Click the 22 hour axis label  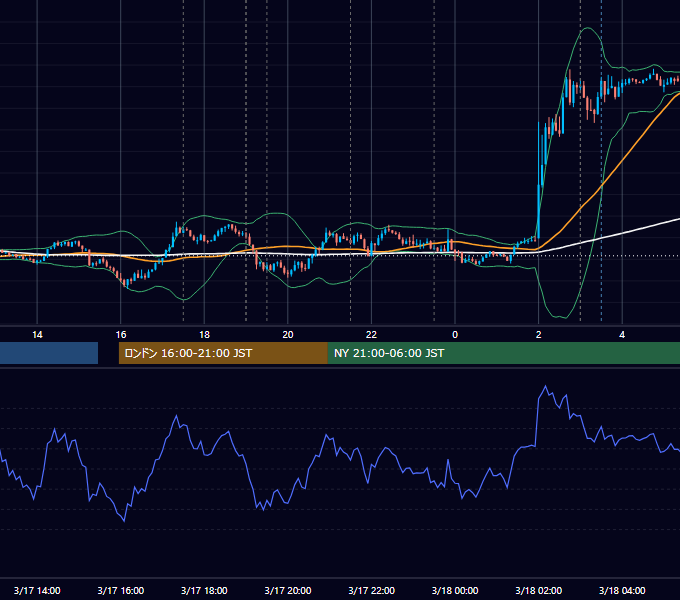[371, 335]
